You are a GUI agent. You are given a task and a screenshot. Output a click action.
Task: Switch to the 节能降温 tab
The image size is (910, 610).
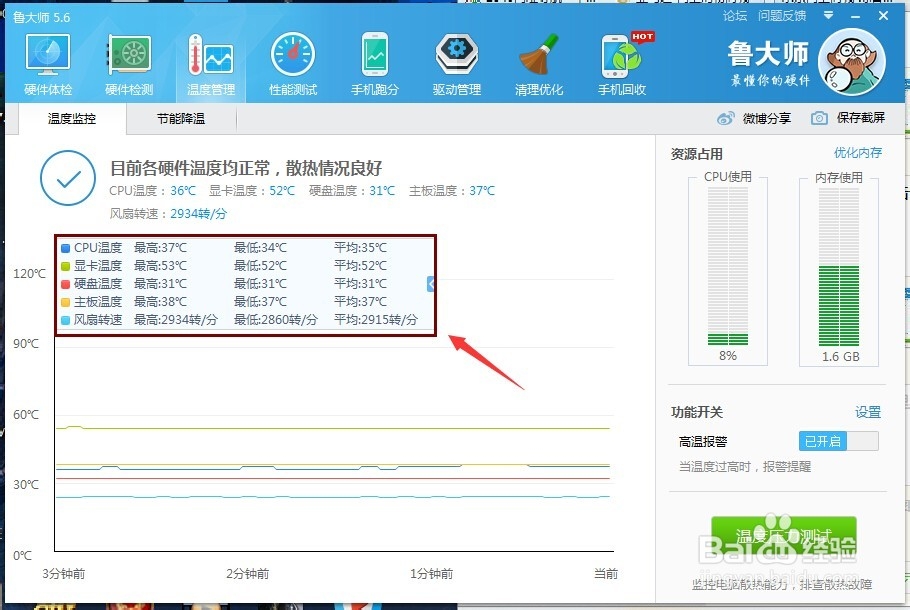(x=180, y=118)
